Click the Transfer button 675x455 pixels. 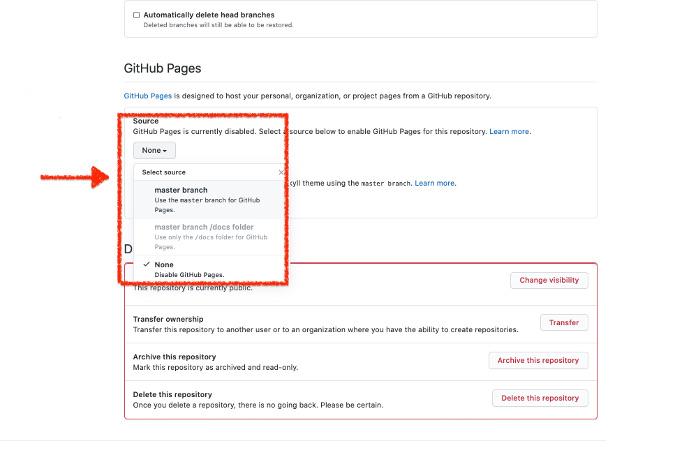click(x=563, y=323)
